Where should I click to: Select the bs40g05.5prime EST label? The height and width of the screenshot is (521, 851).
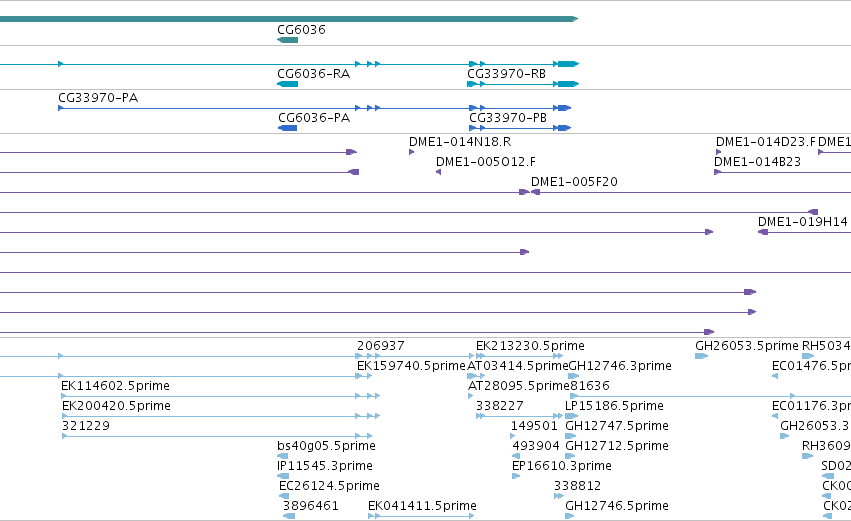click(326, 447)
